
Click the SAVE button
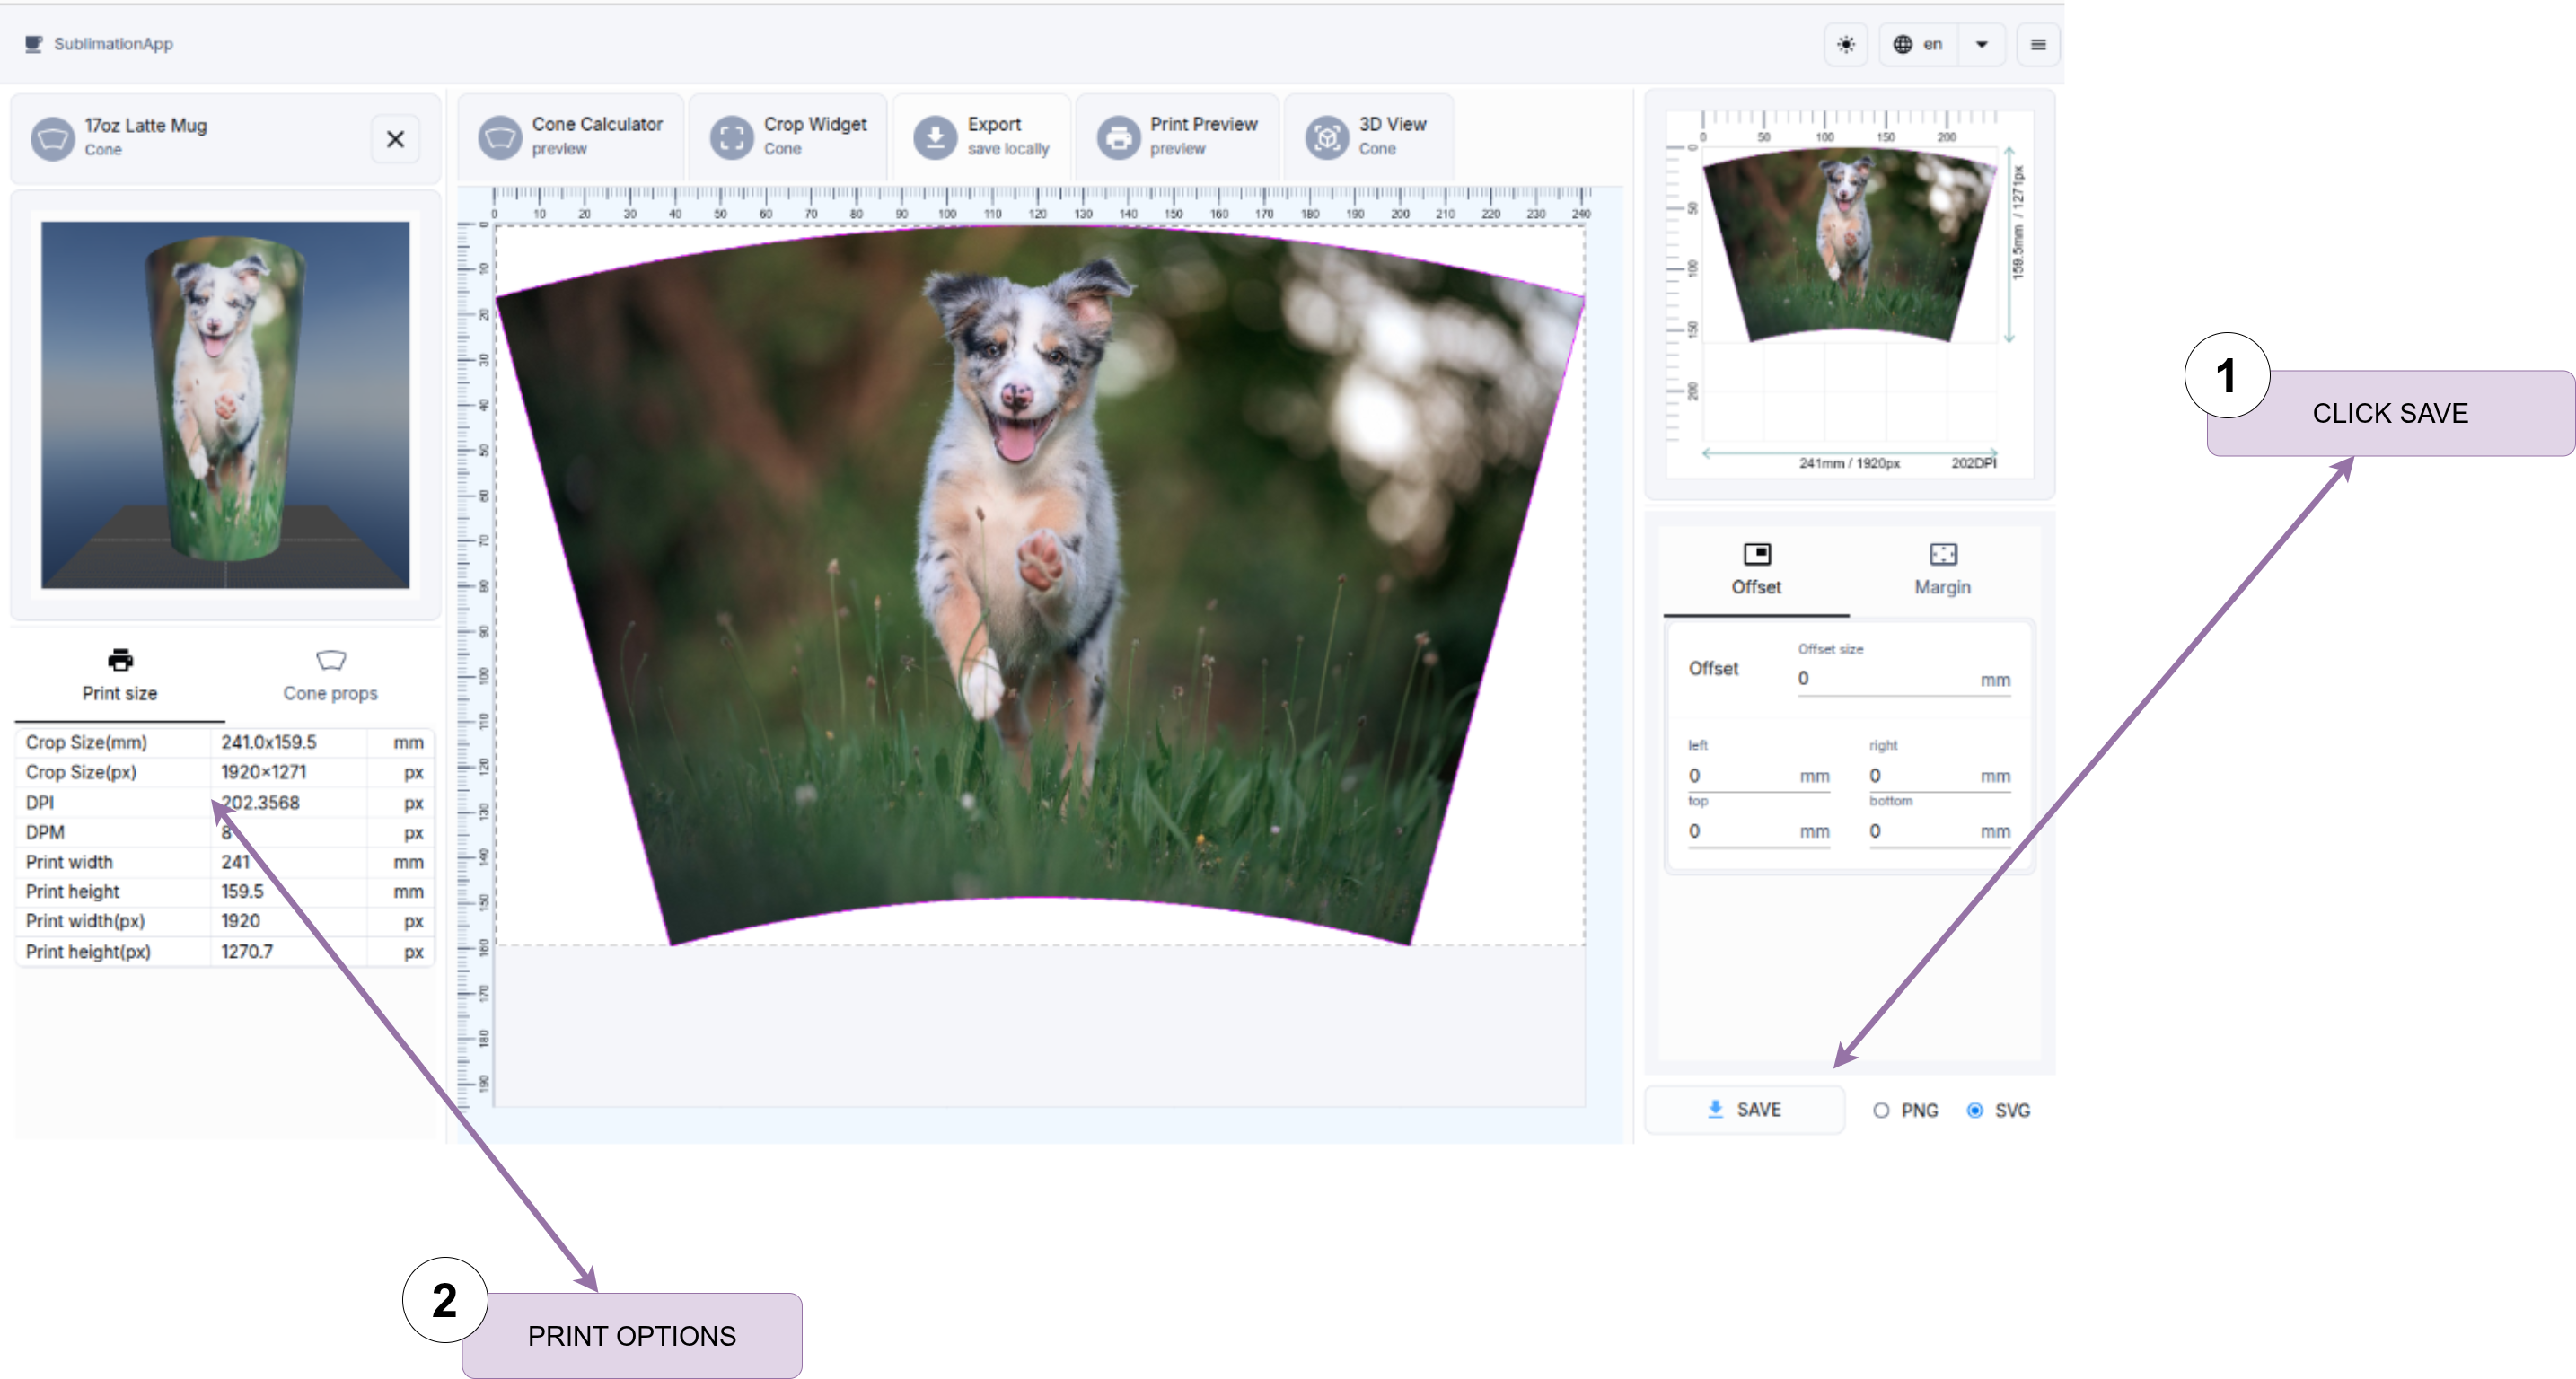(1744, 1109)
